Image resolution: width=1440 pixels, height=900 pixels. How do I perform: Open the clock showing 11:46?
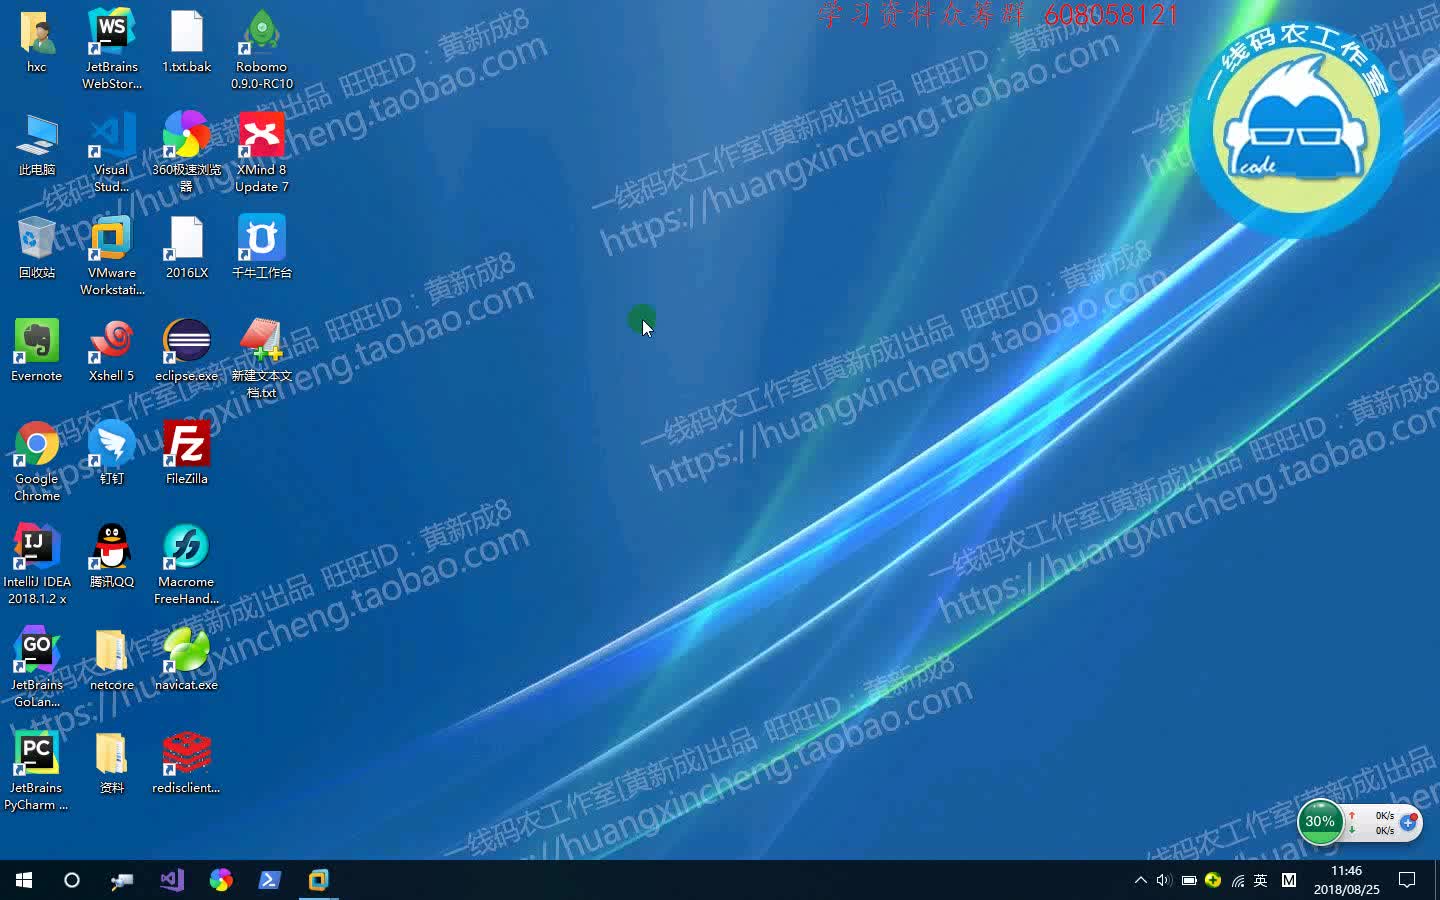point(1346,880)
